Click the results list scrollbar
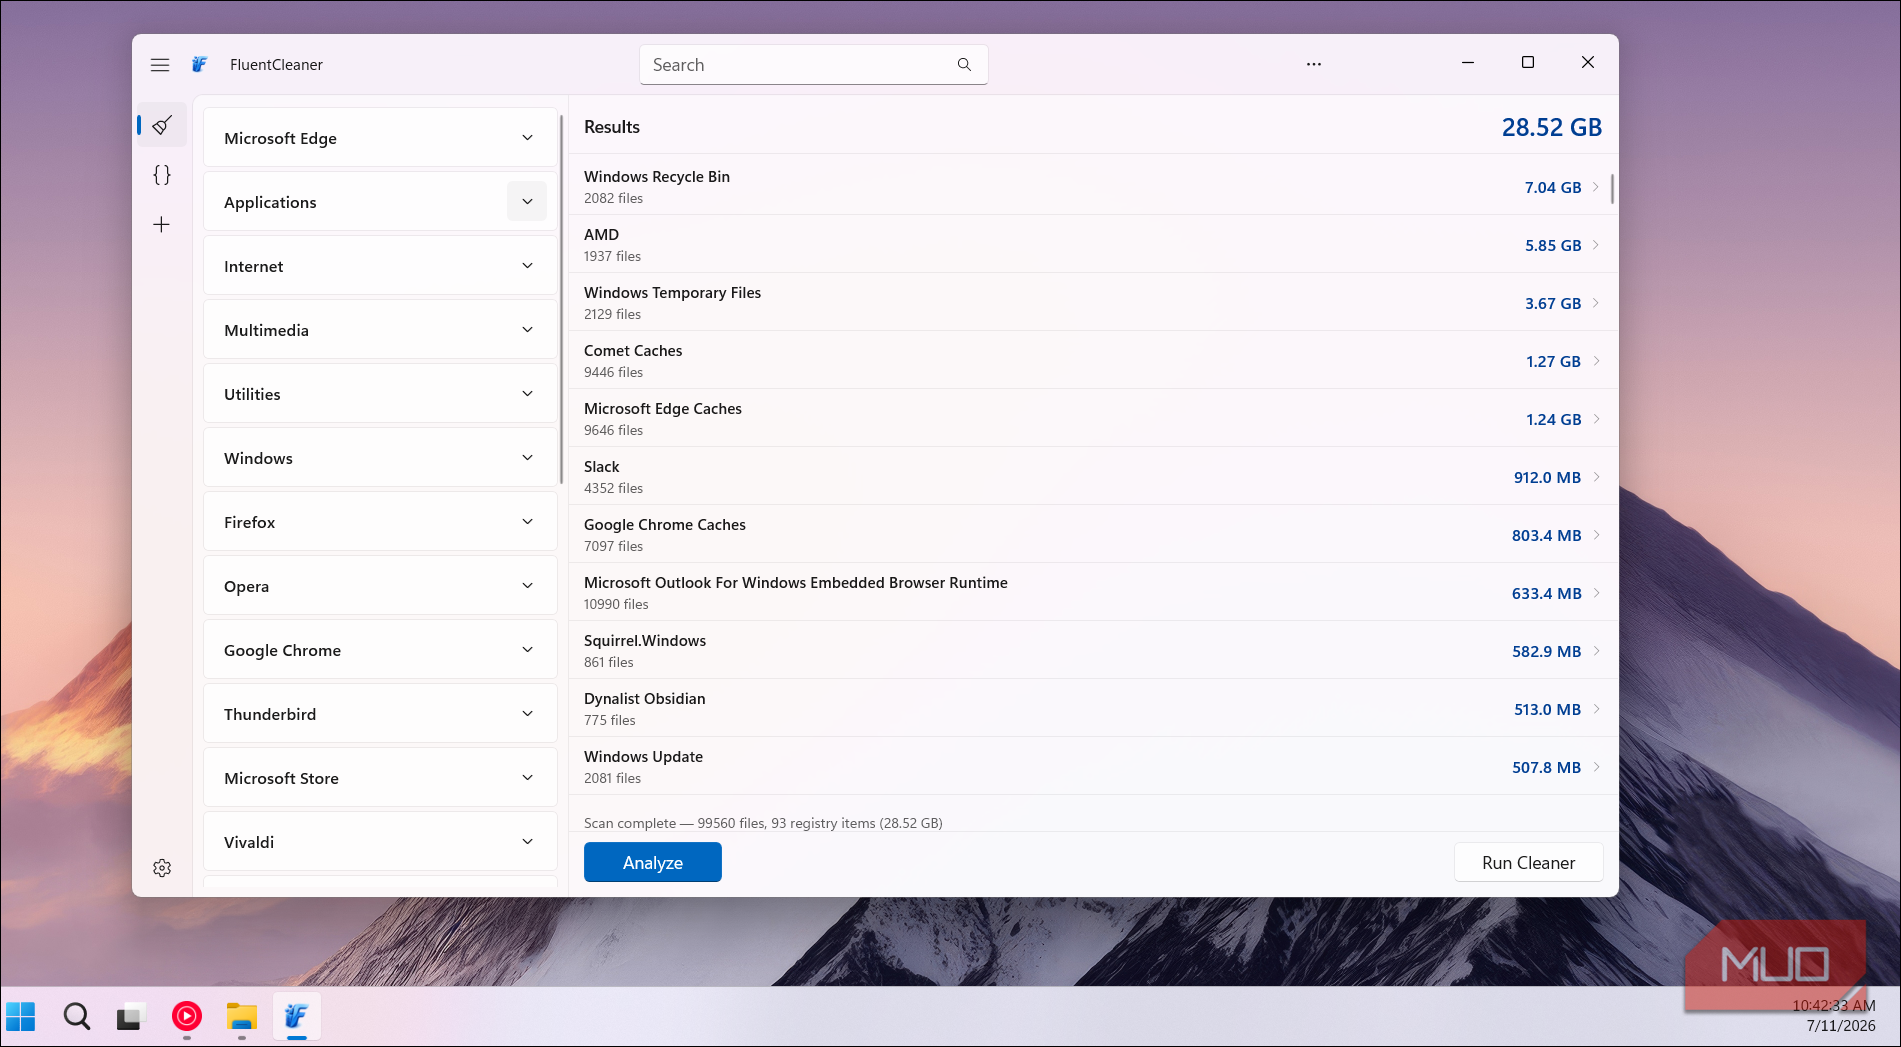Image resolution: width=1901 pixels, height=1047 pixels. coord(1612,189)
